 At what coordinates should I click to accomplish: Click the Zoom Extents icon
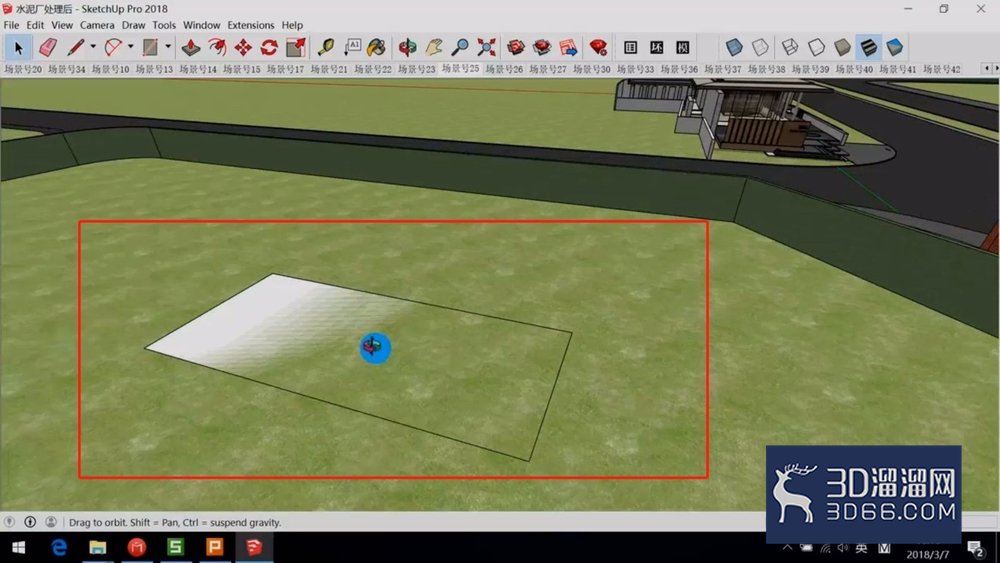click(486, 47)
